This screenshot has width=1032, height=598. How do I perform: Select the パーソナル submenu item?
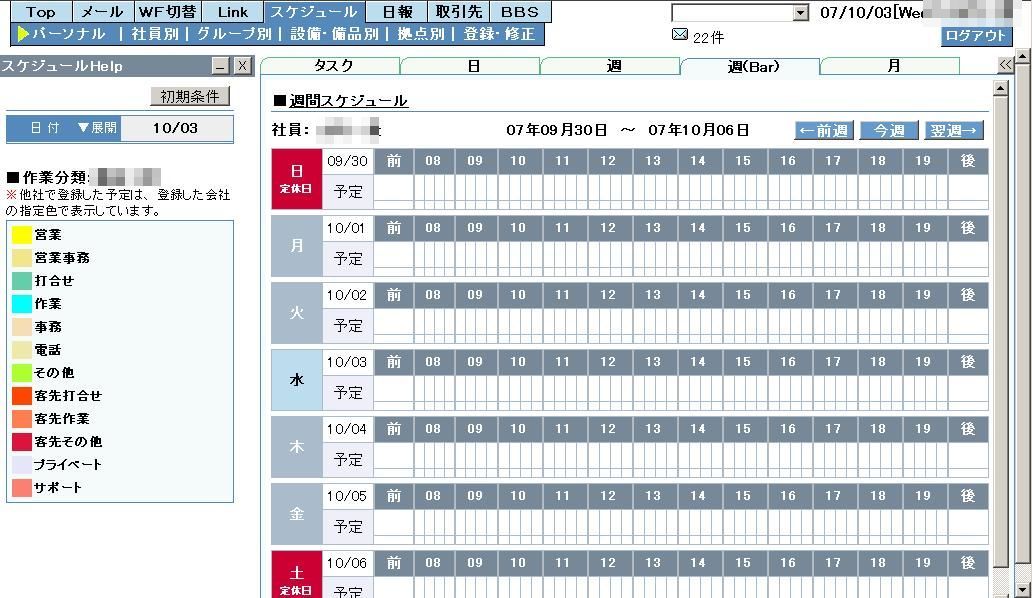pos(68,34)
